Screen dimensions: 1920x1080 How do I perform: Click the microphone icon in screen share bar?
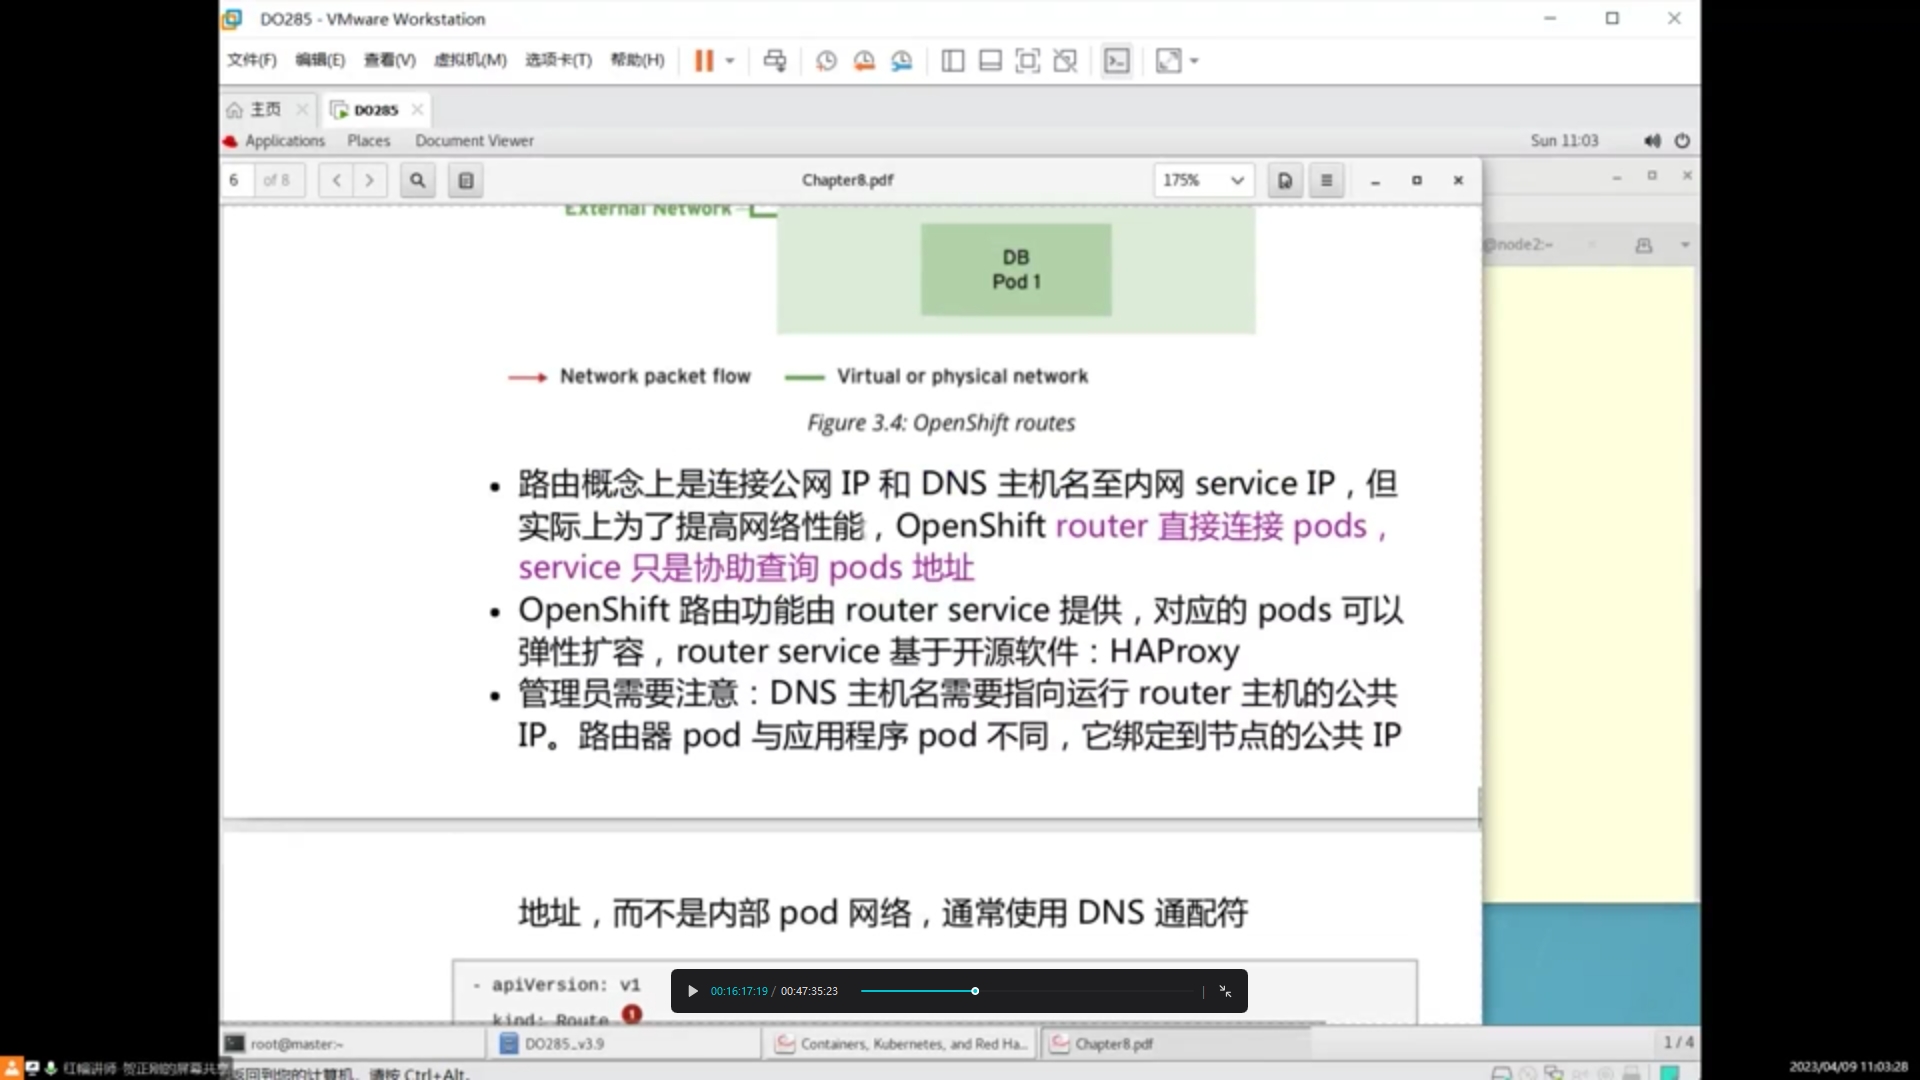(50, 1068)
